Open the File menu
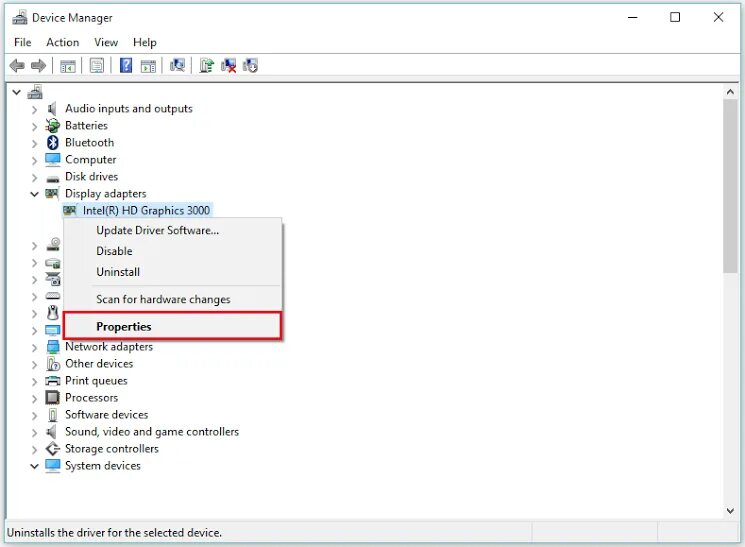 coord(22,42)
